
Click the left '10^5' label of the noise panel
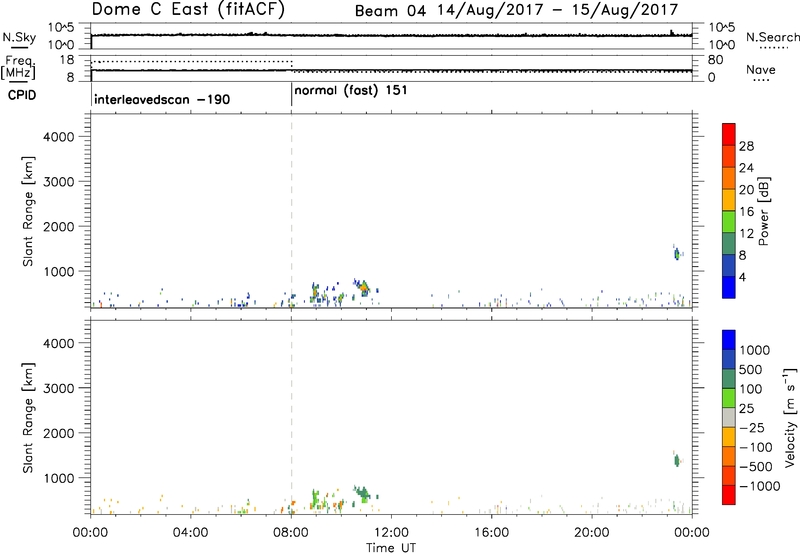(x=61, y=27)
